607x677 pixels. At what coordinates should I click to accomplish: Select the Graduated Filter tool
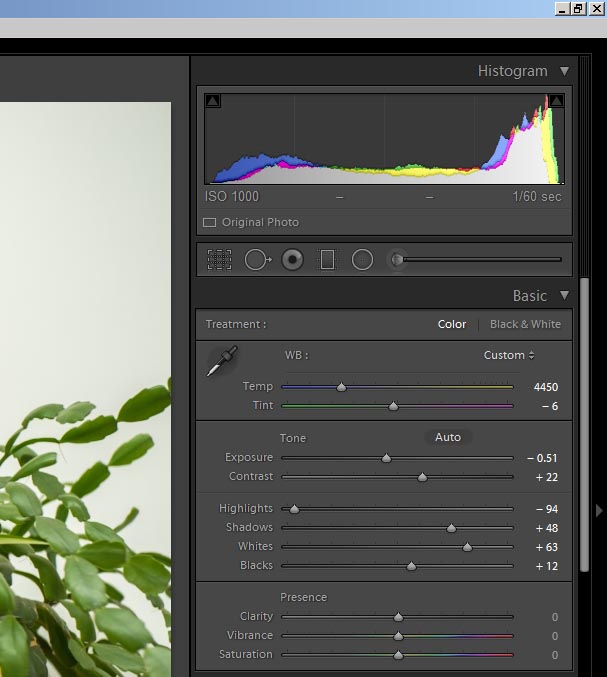point(327,260)
